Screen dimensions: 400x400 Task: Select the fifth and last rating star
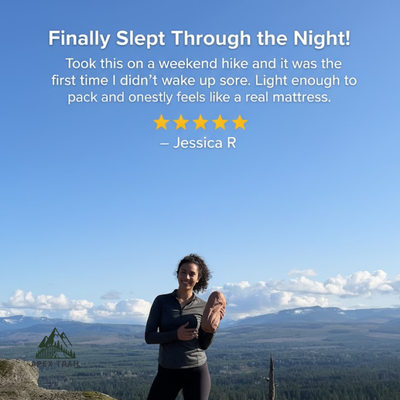point(240,122)
